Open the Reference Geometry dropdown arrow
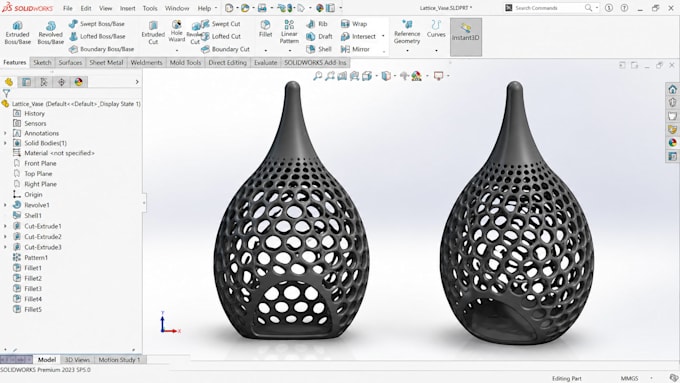The image size is (680, 383). point(407,51)
